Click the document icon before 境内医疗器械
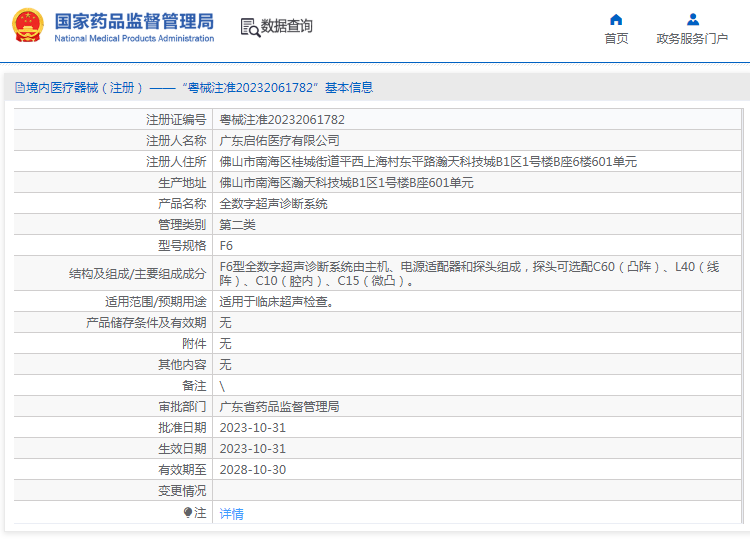The width and height of the screenshot is (750, 540). click(x=20, y=88)
